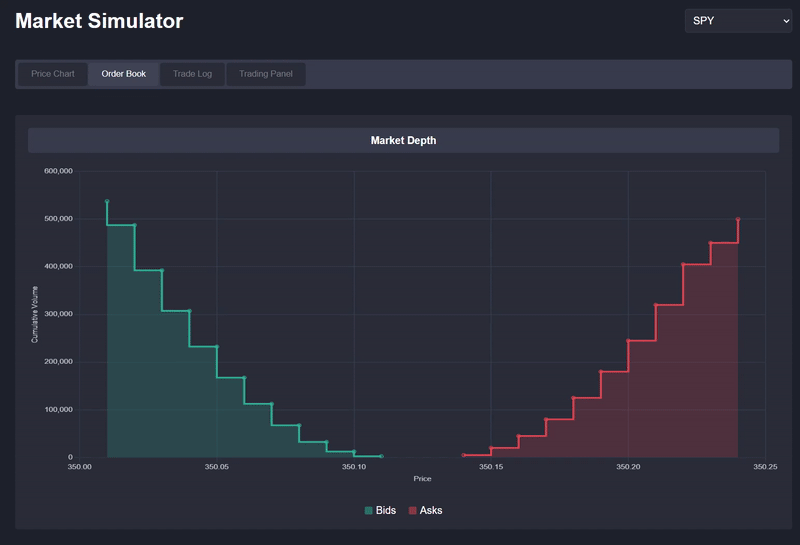Select the bid data point at price 350.03
Image resolution: width=800 pixels, height=545 pixels.
(x=162, y=270)
